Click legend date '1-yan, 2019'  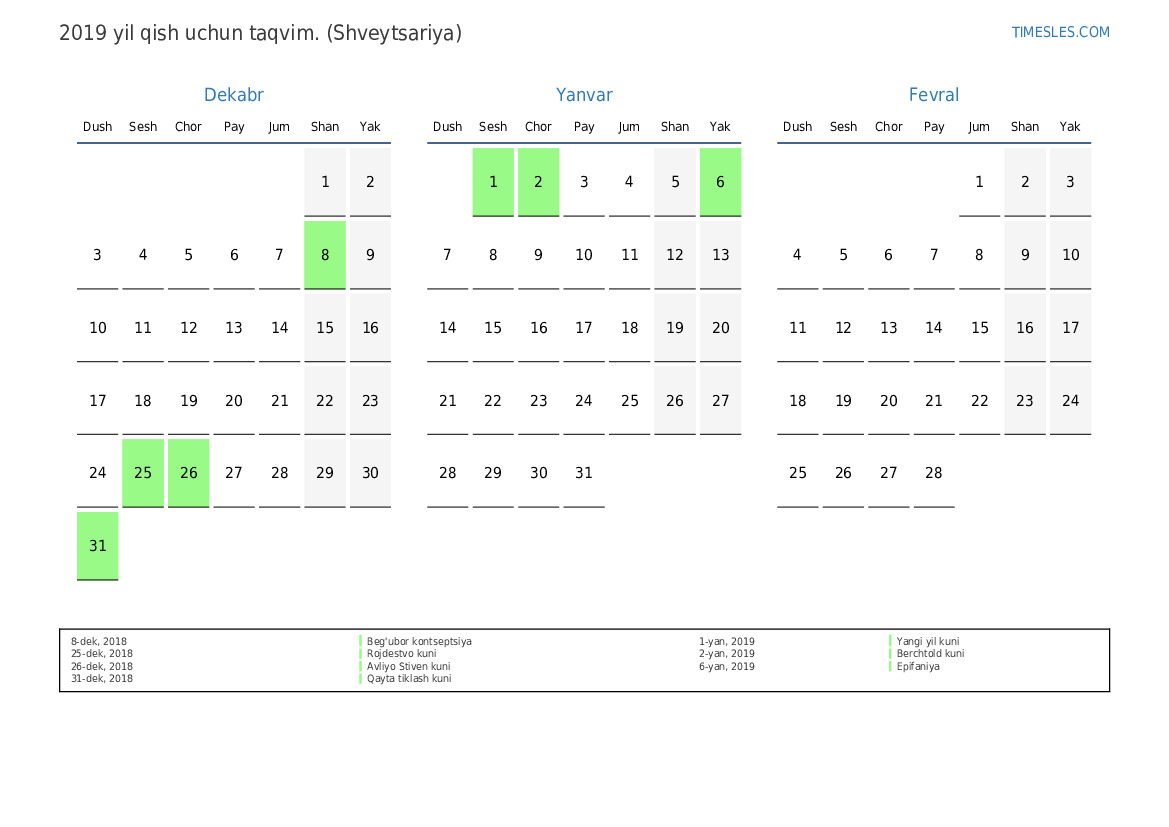click(727, 641)
